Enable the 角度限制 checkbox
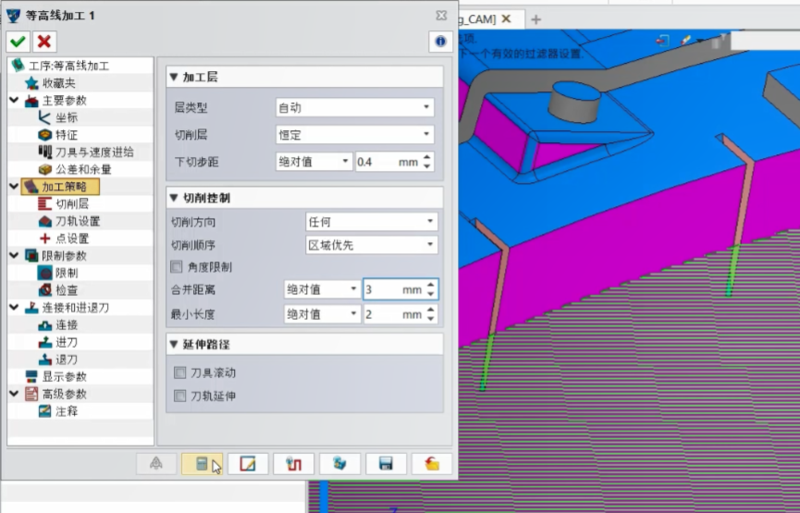 point(178,267)
